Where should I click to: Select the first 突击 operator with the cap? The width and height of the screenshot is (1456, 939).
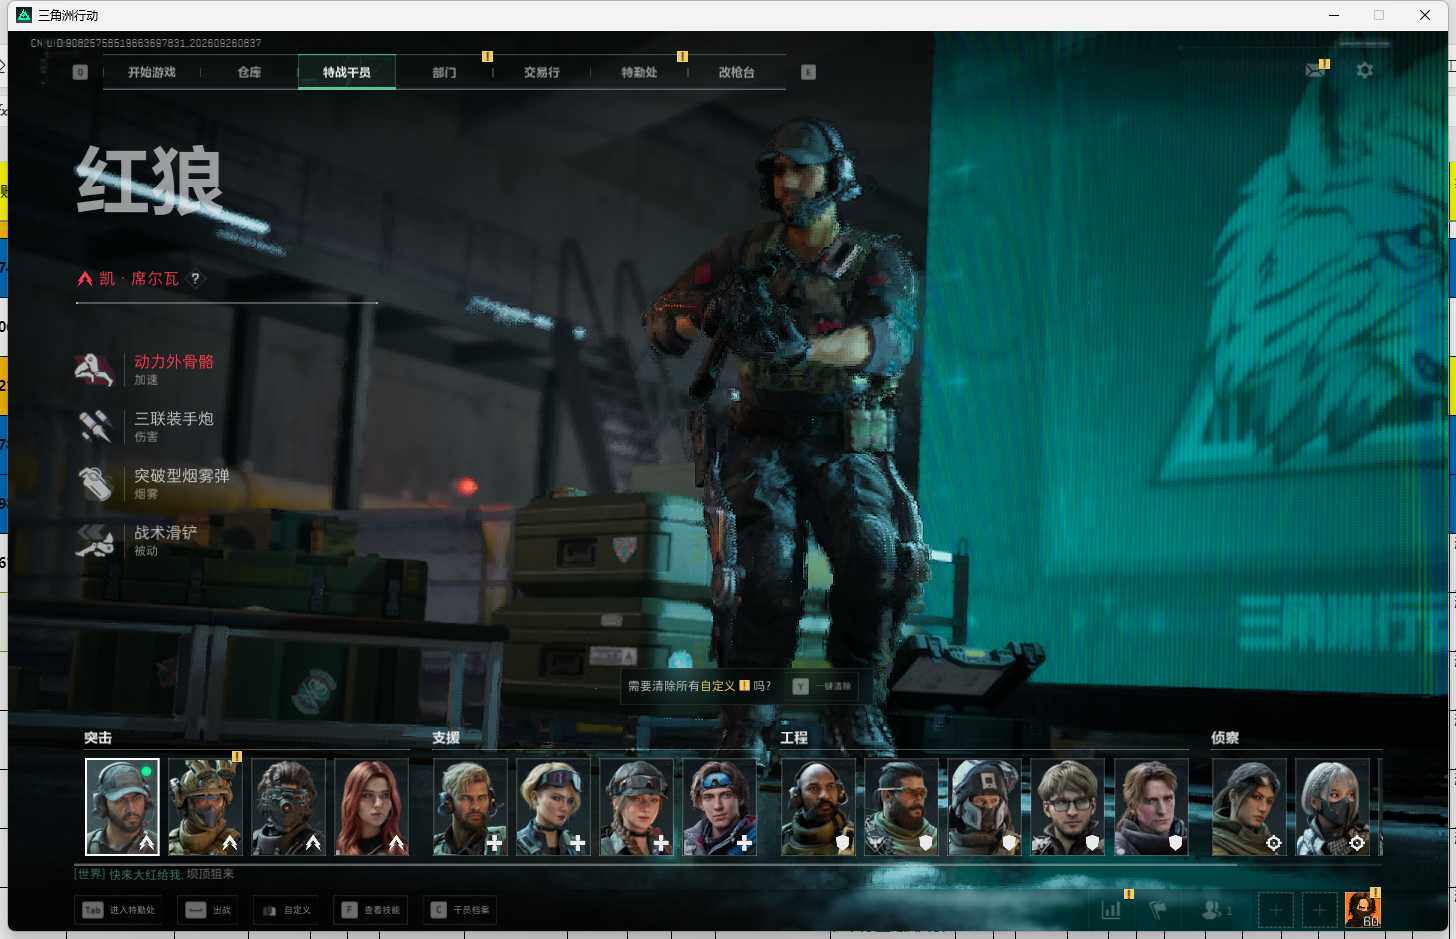[x=122, y=807]
